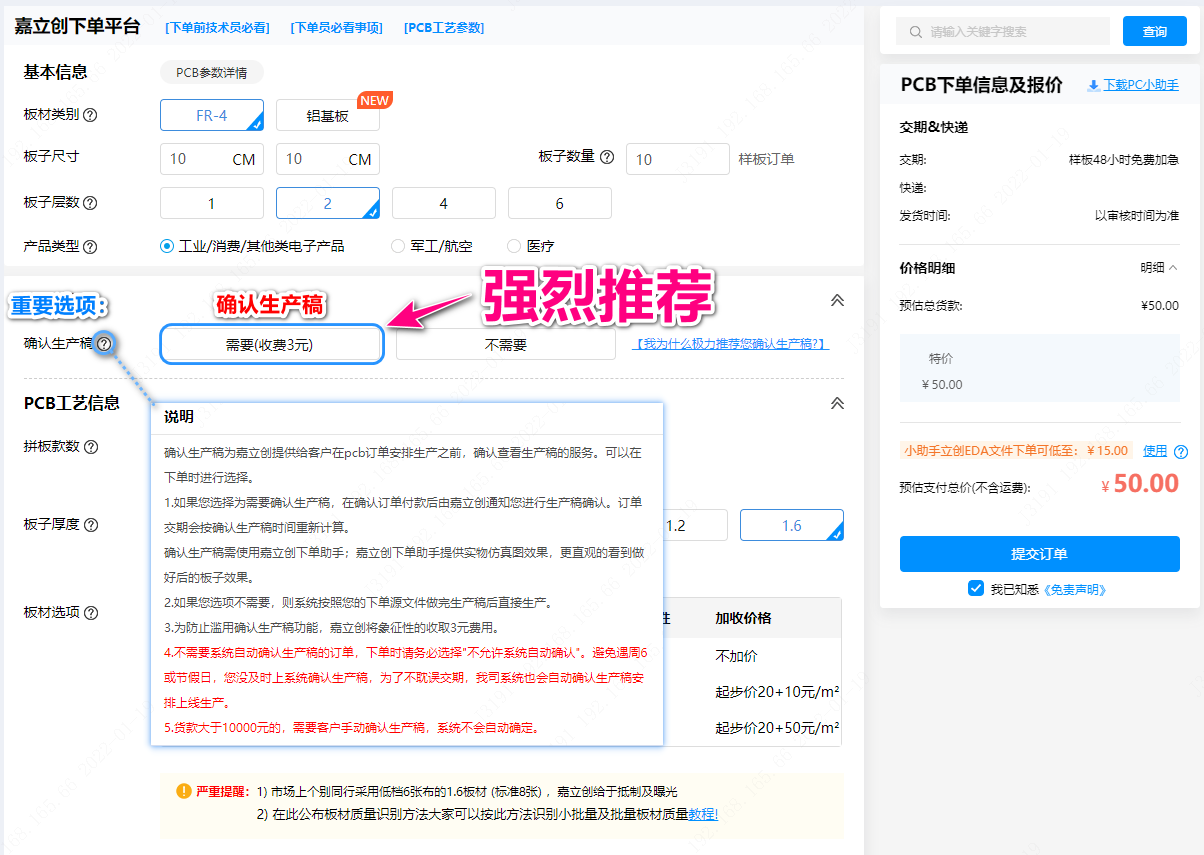Open the 《免责声明》 link
This screenshot has height=855, width=1204.
click(x=1075, y=589)
